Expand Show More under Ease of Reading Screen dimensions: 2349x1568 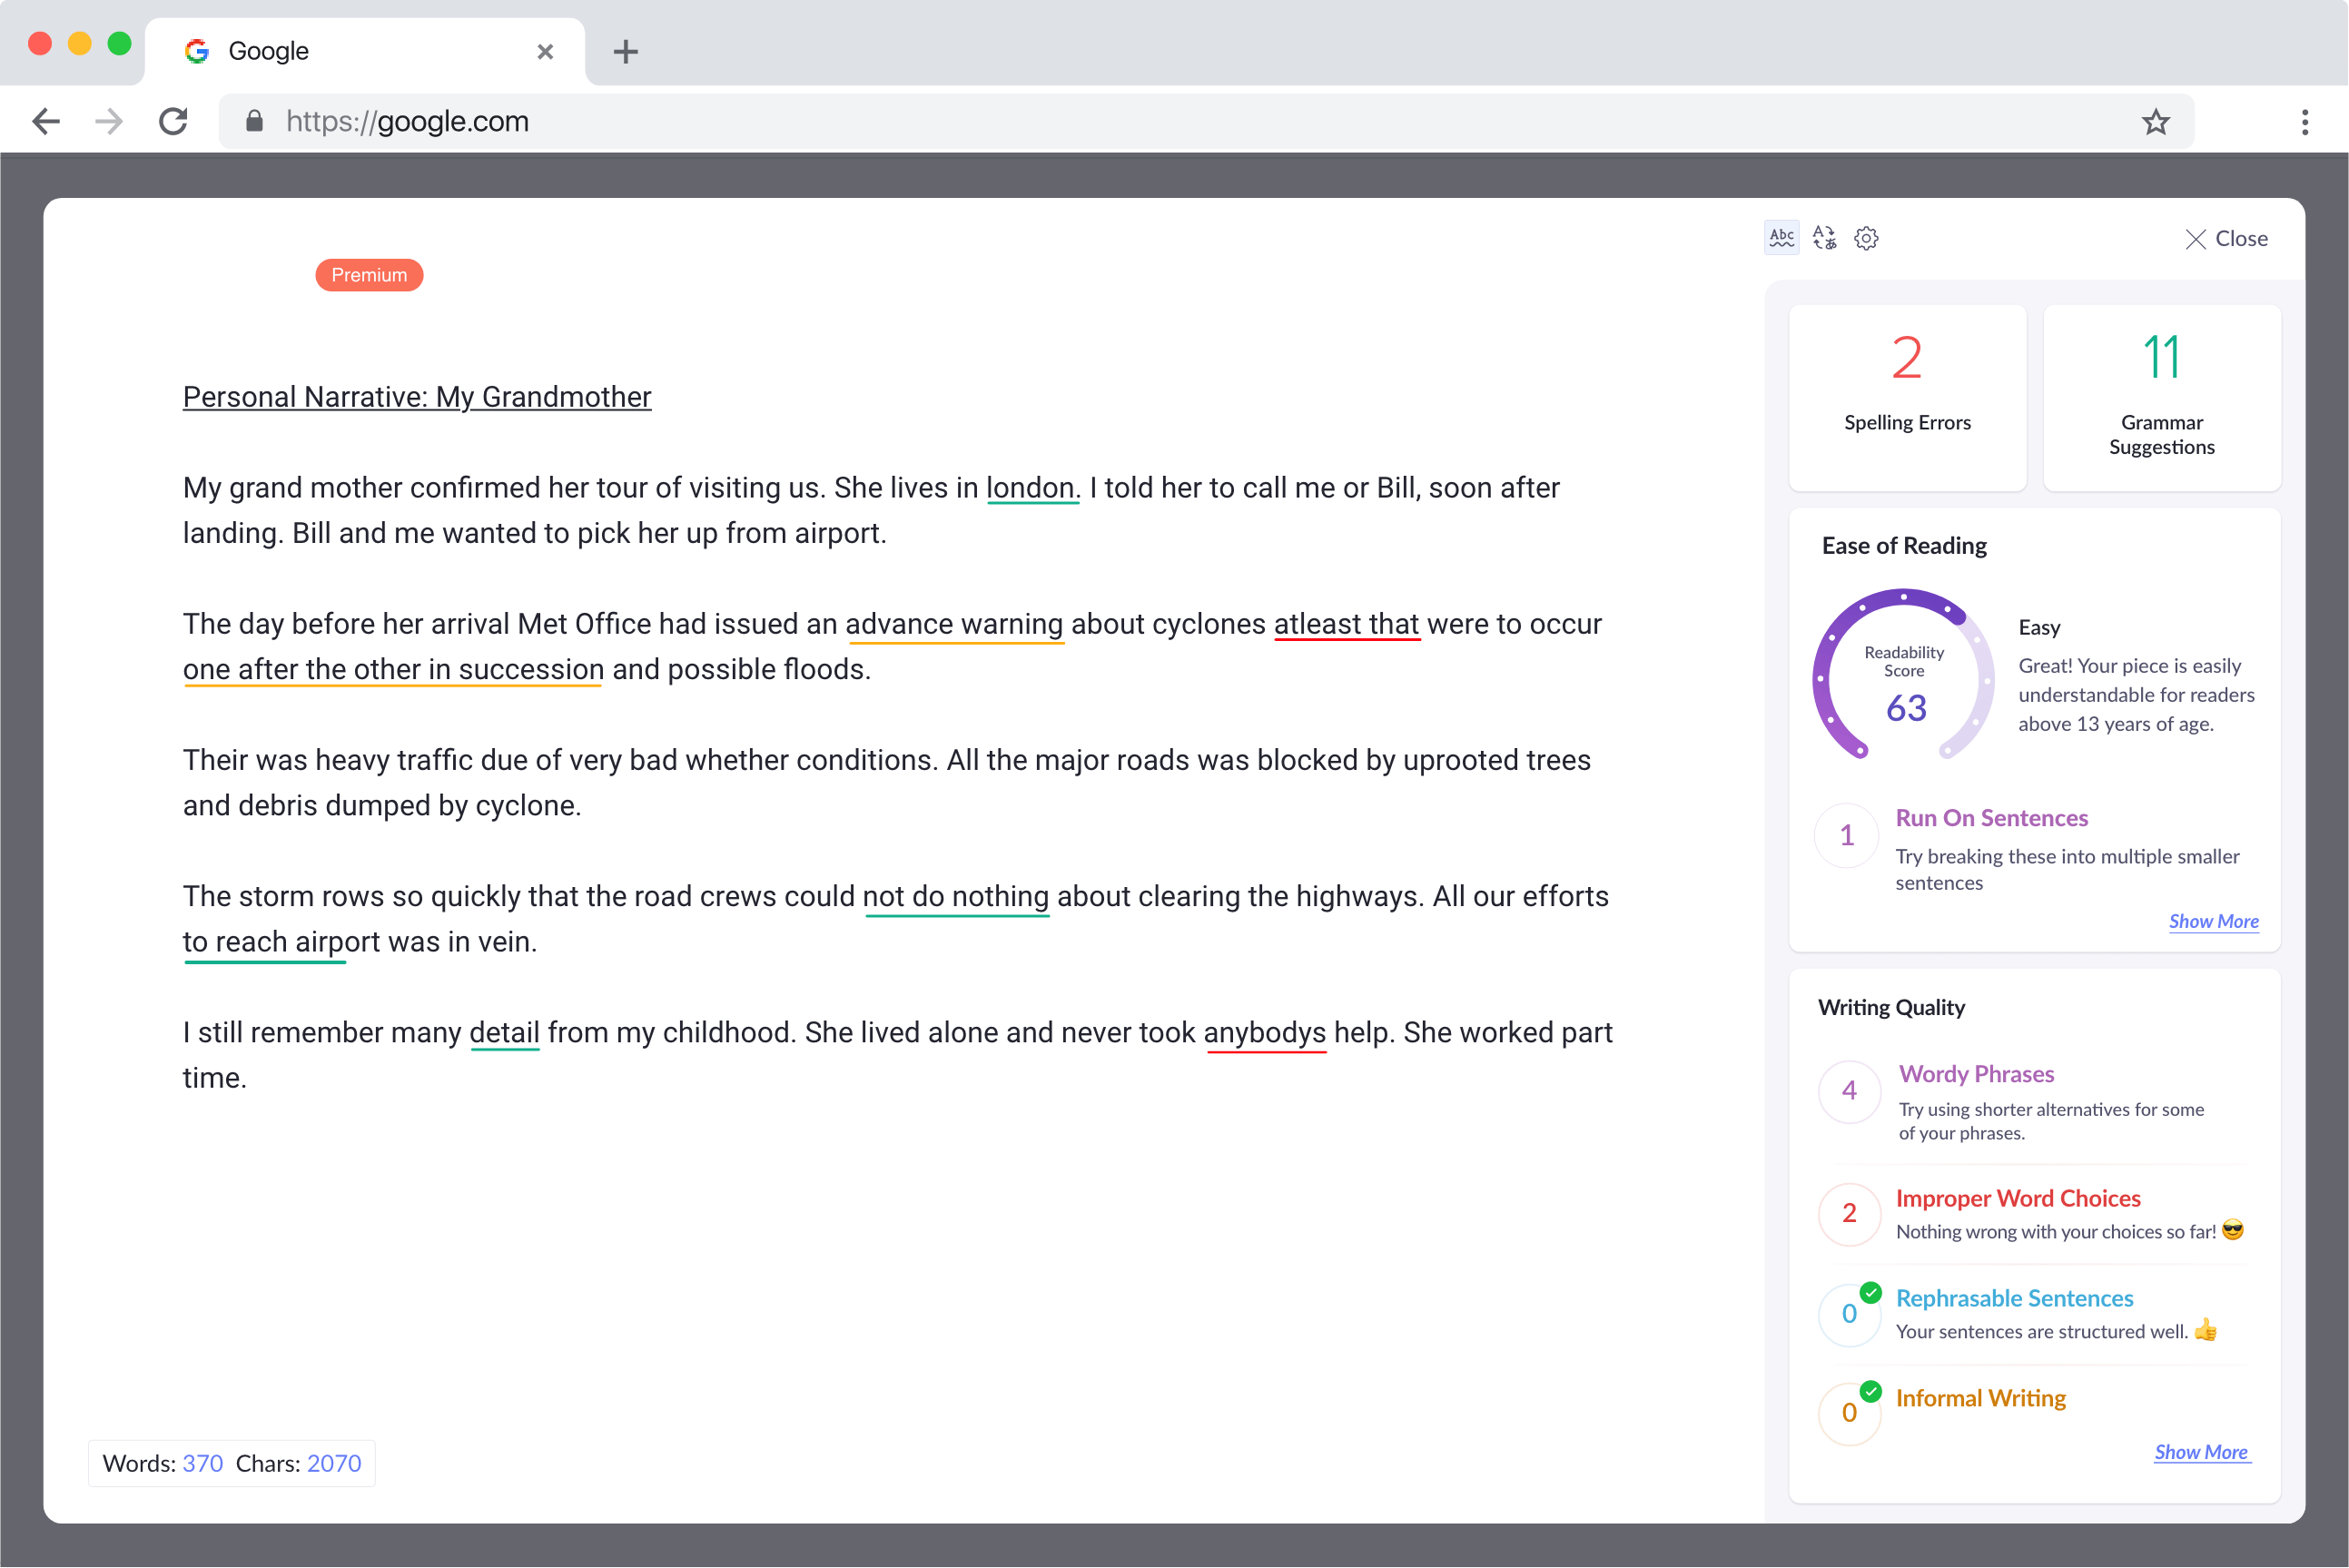(2213, 921)
